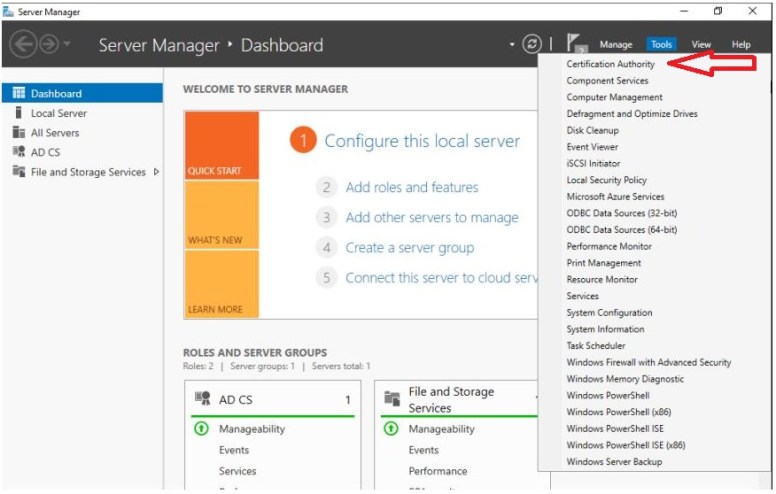Select Certification Authority from Tools menu
This screenshot has width=776, height=494.
(x=610, y=64)
